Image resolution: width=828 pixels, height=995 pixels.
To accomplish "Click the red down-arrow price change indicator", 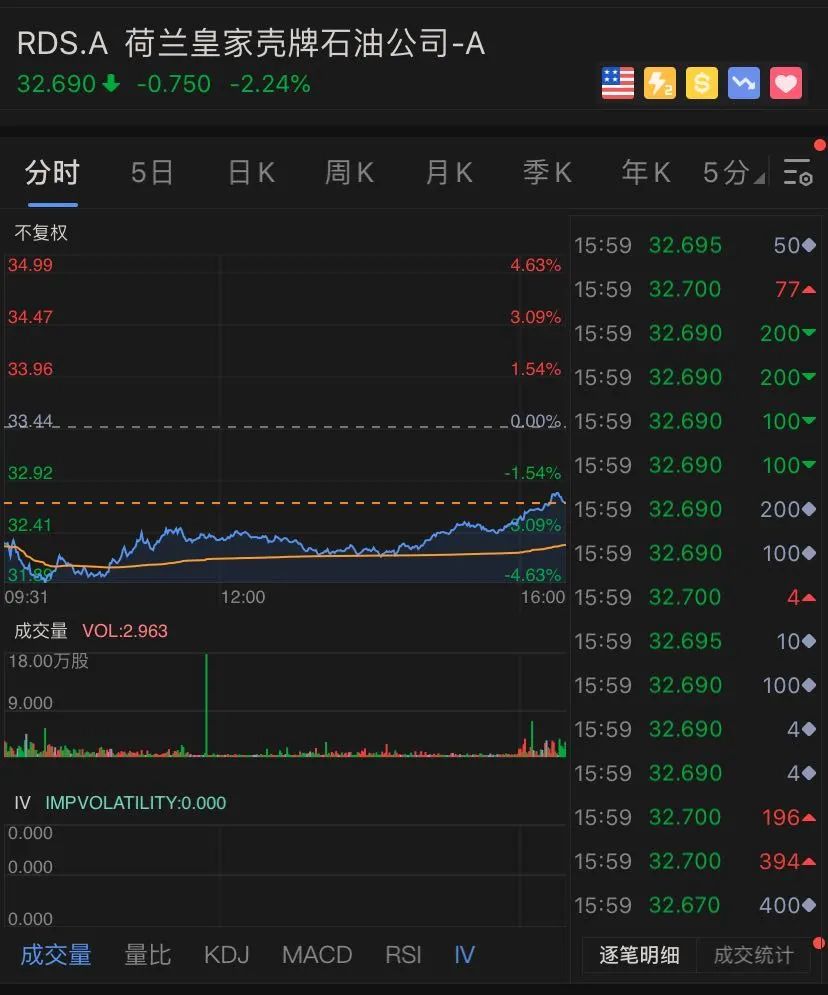I will coord(111,84).
